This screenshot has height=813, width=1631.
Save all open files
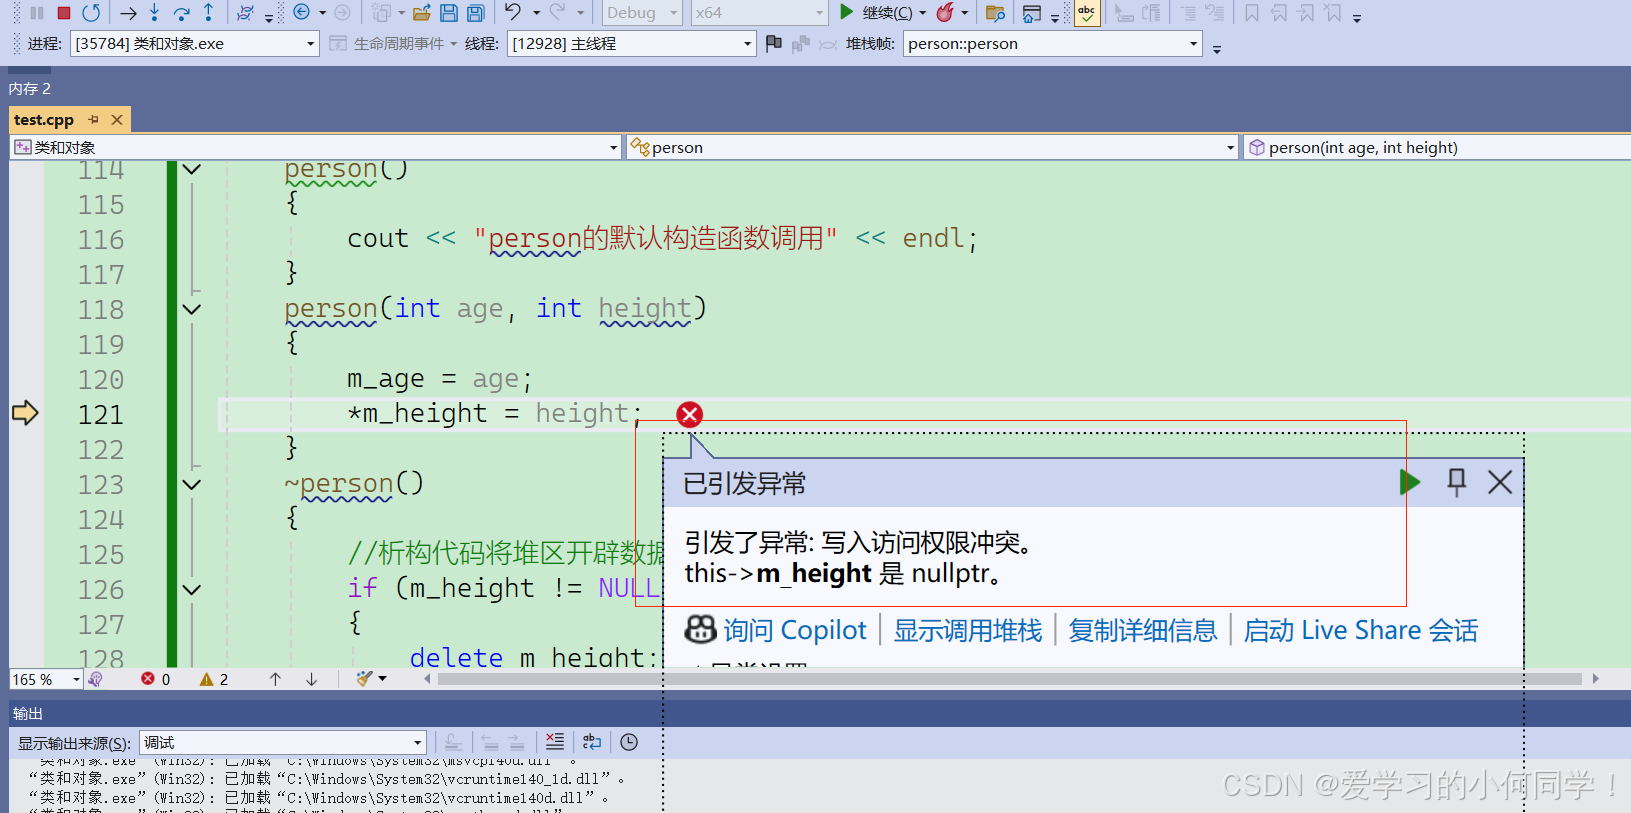[476, 13]
